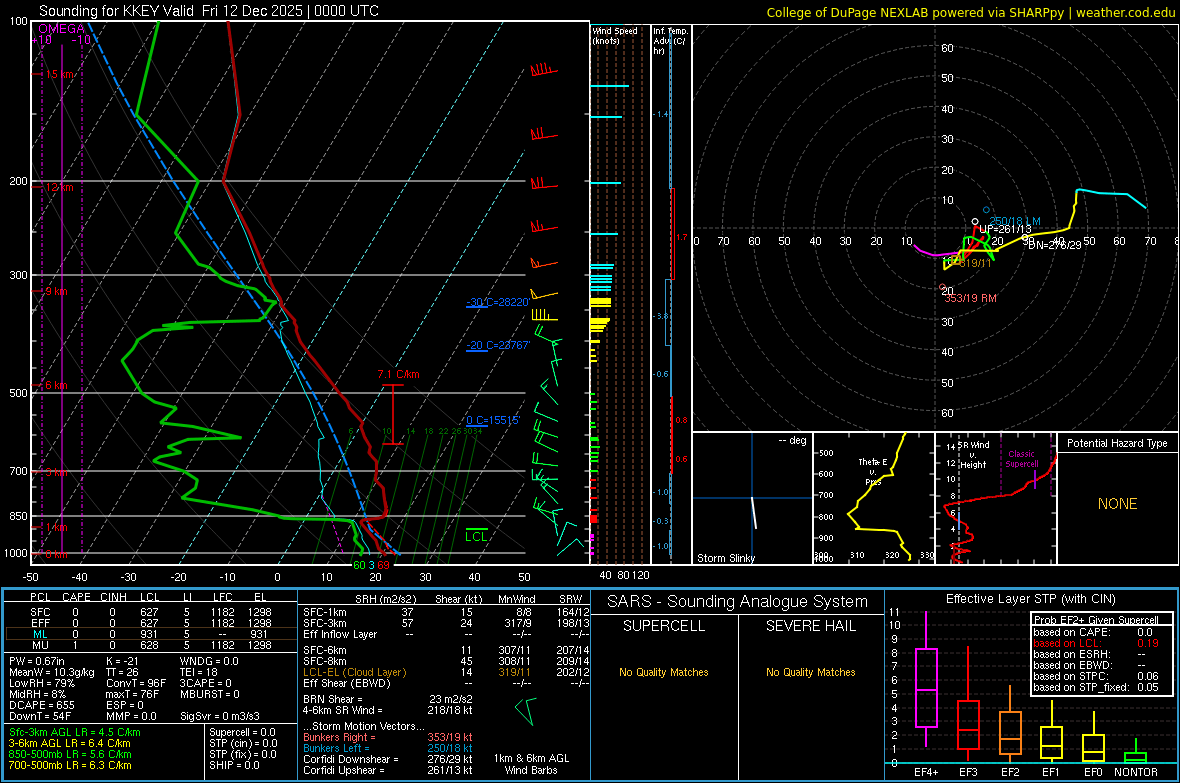Click the yellow NONE hazard type
Viewport: 1180px width, 783px height.
(x=1117, y=504)
